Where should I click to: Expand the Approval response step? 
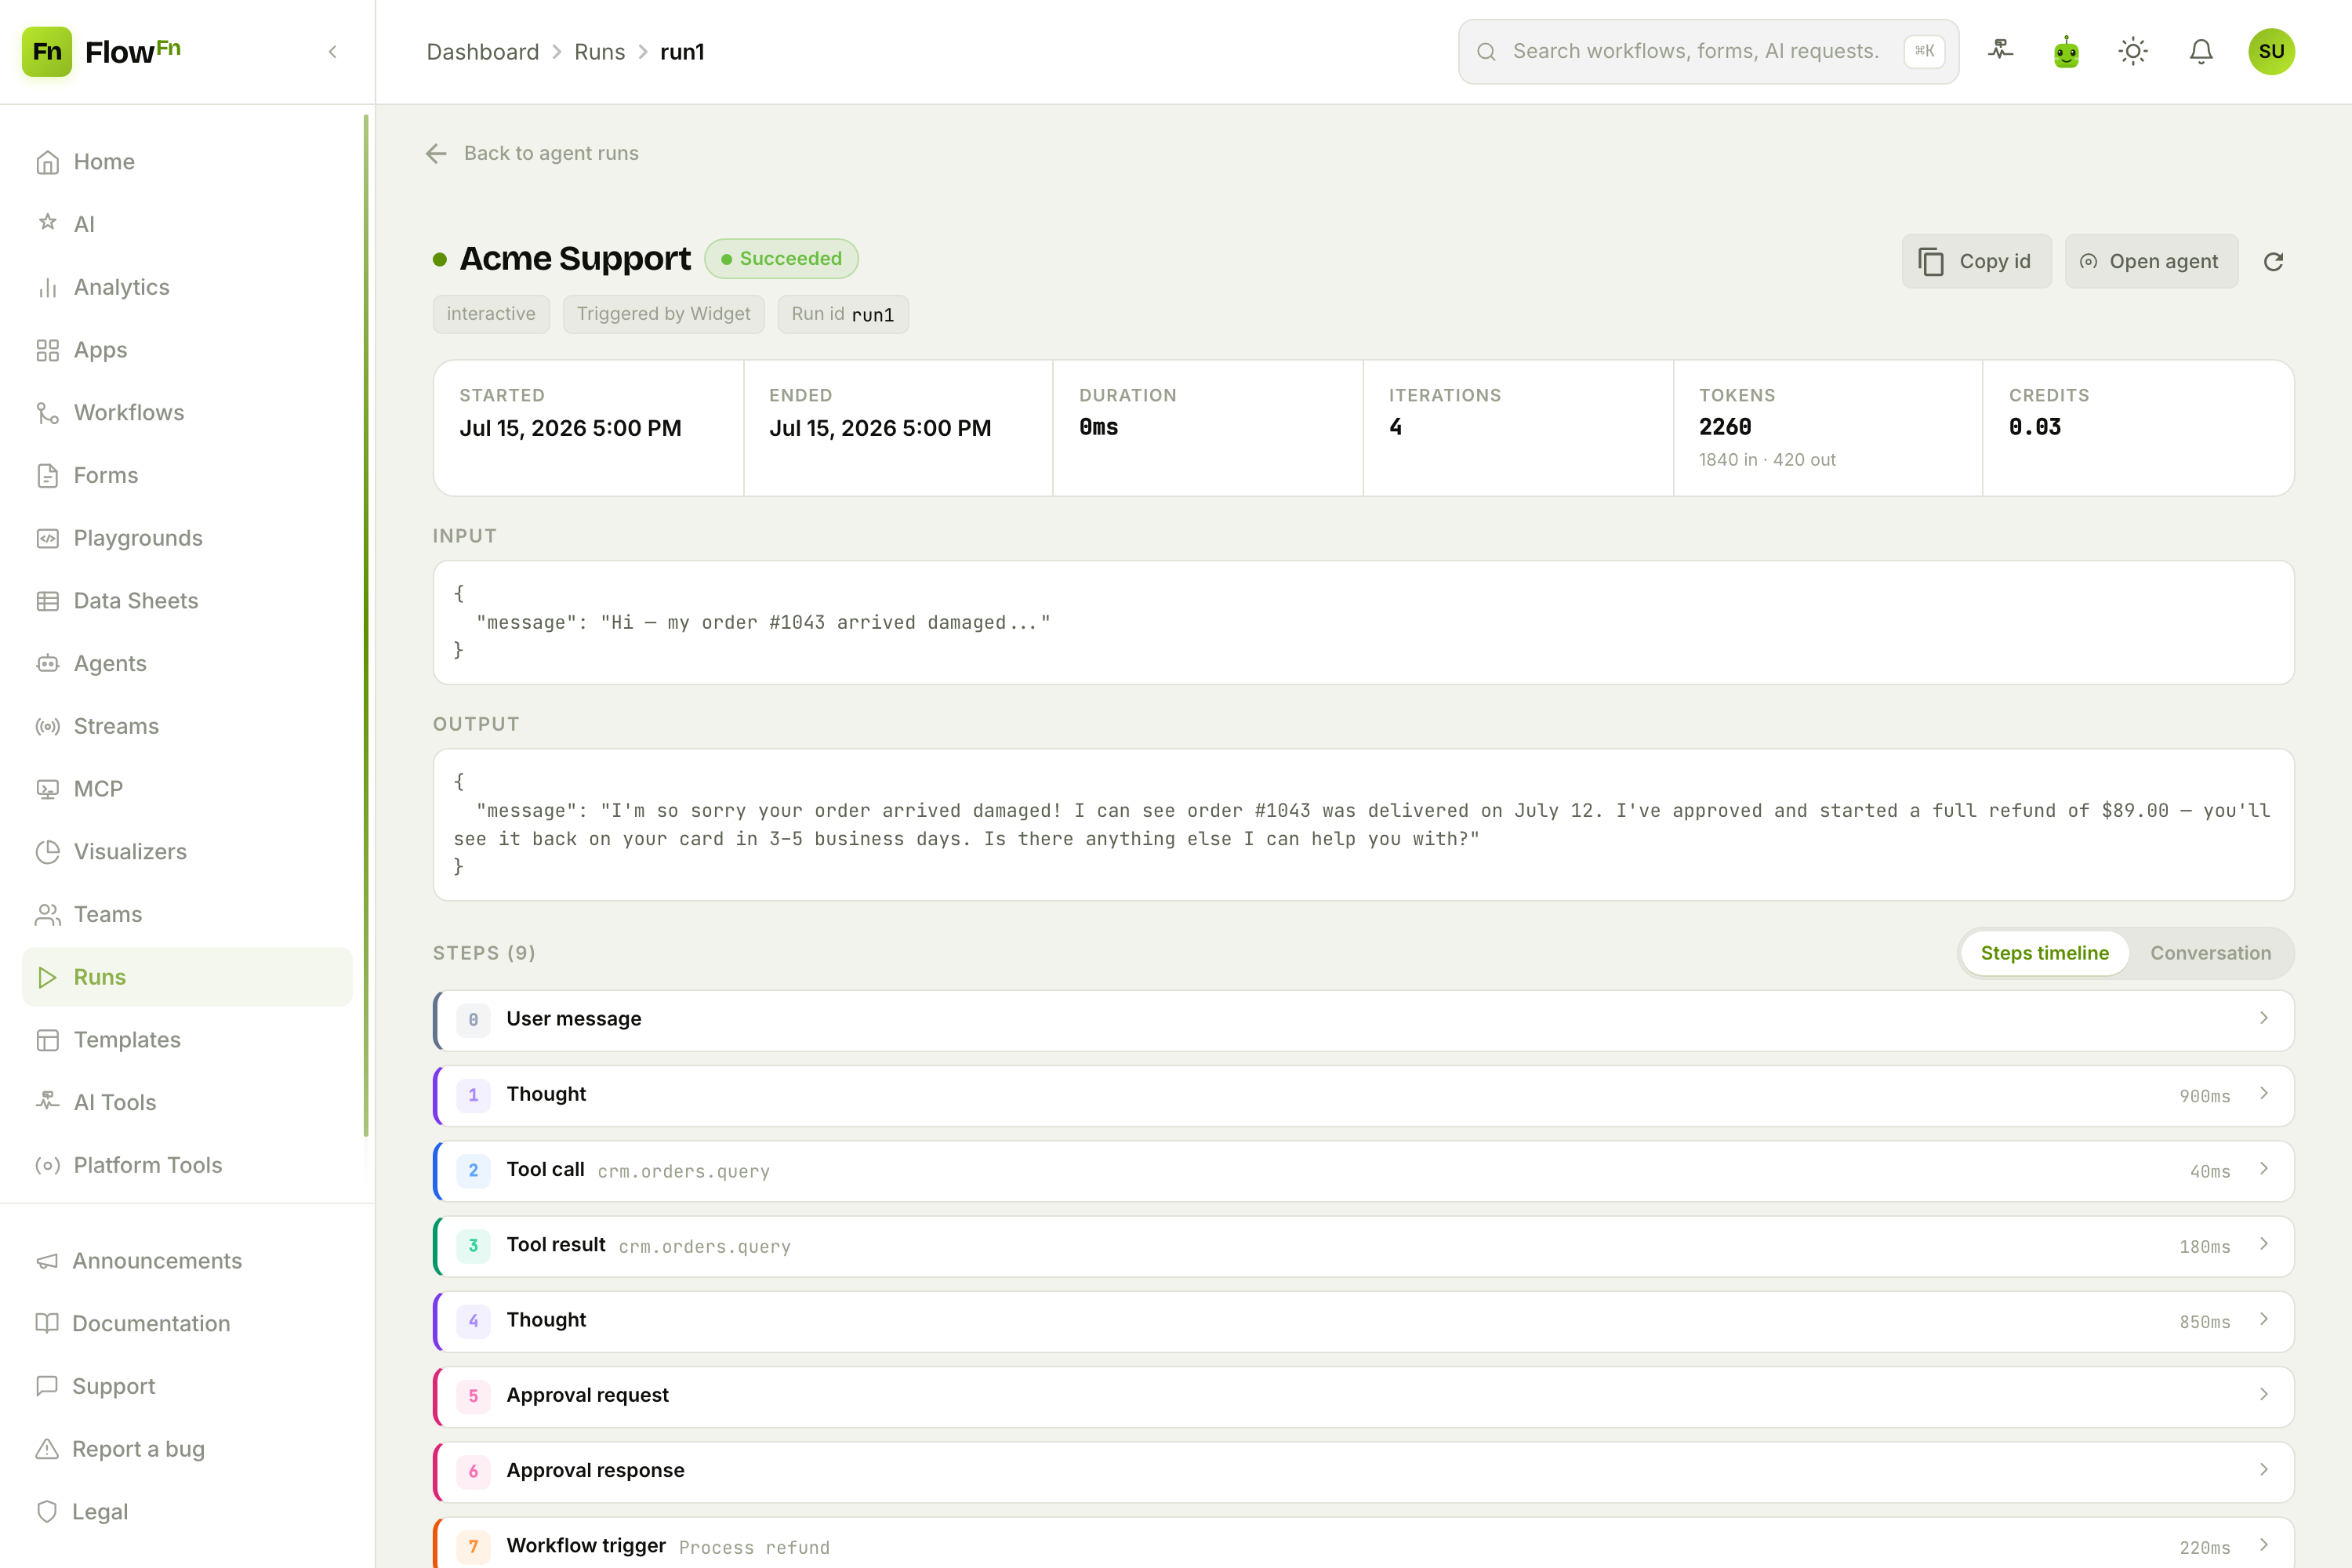(1363, 1471)
